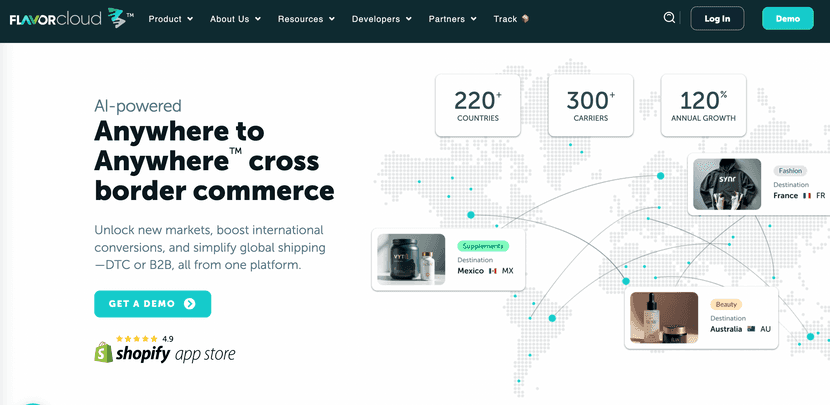This screenshot has width=830, height=405.
Task: Click the Mexico flag icon
Action: [x=492, y=271]
